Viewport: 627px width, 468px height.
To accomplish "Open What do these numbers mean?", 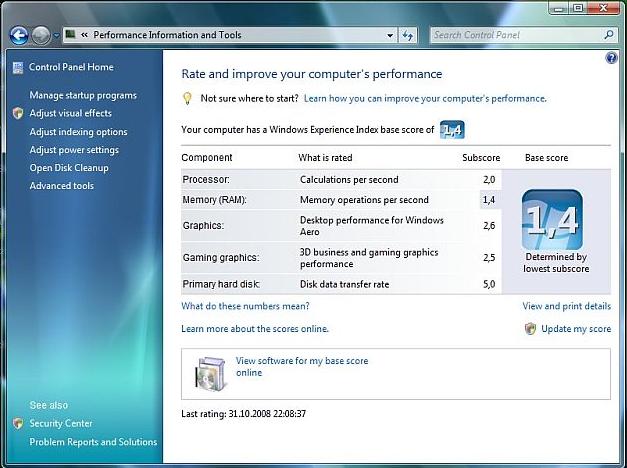I will 245,306.
